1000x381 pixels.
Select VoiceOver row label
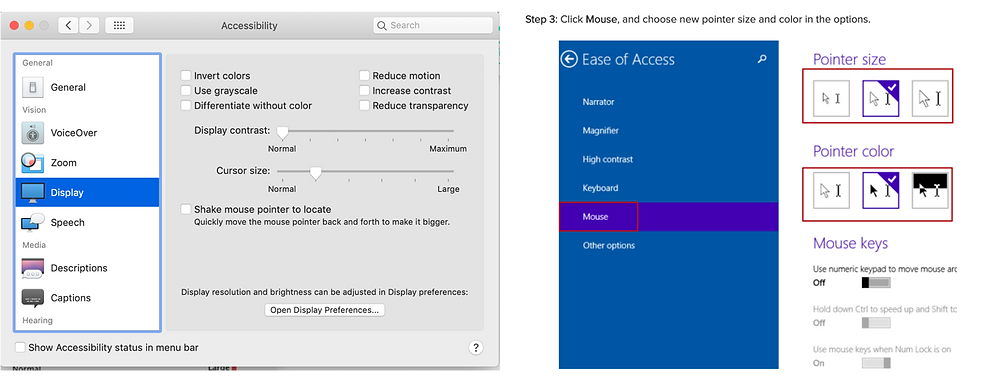click(74, 133)
